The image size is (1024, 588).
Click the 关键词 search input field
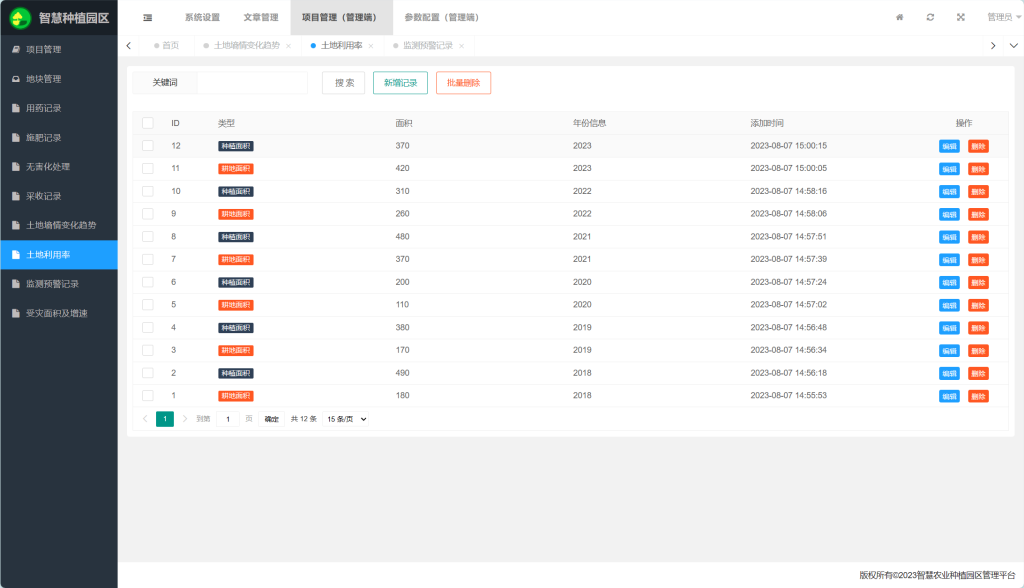click(252, 83)
